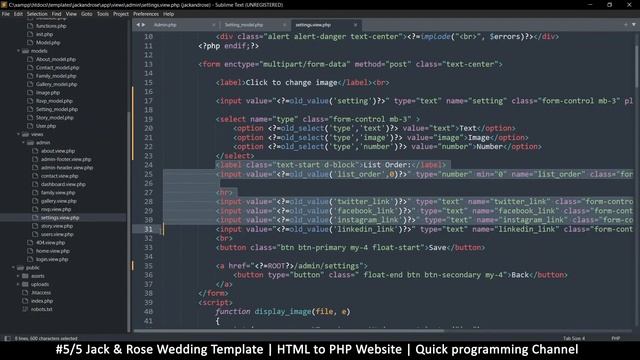The image size is (640, 360).
Task: Open the Find menu
Action: (56, 14)
